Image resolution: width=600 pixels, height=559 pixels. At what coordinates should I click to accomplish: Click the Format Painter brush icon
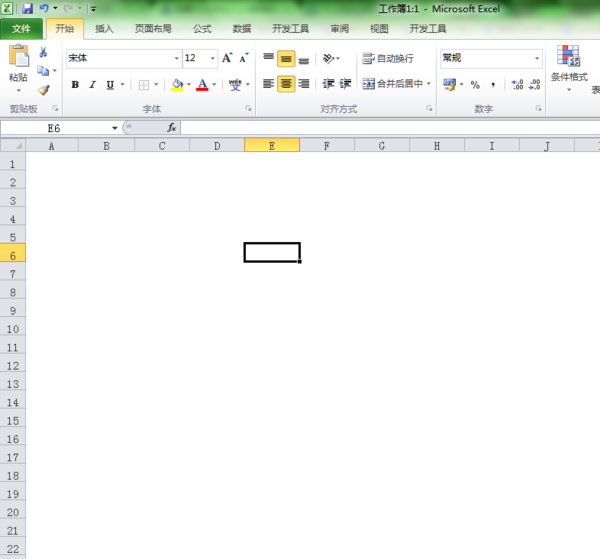click(x=44, y=90)
